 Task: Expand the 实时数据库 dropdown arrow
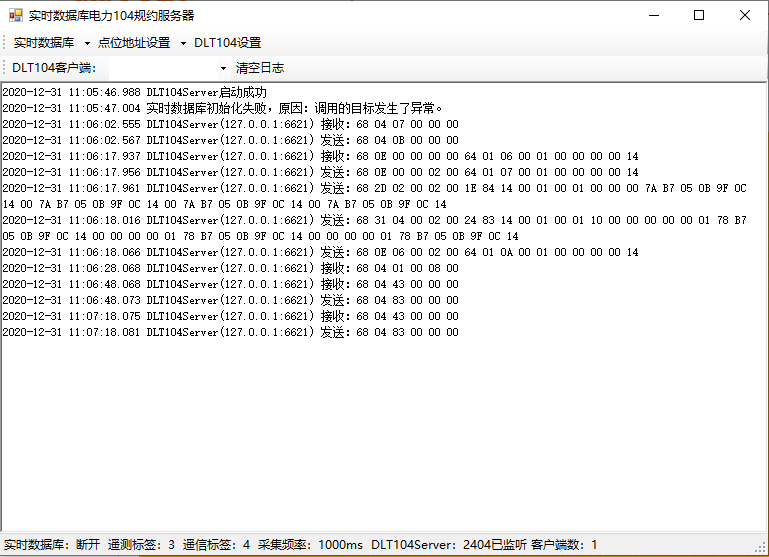tap(87, 43)
